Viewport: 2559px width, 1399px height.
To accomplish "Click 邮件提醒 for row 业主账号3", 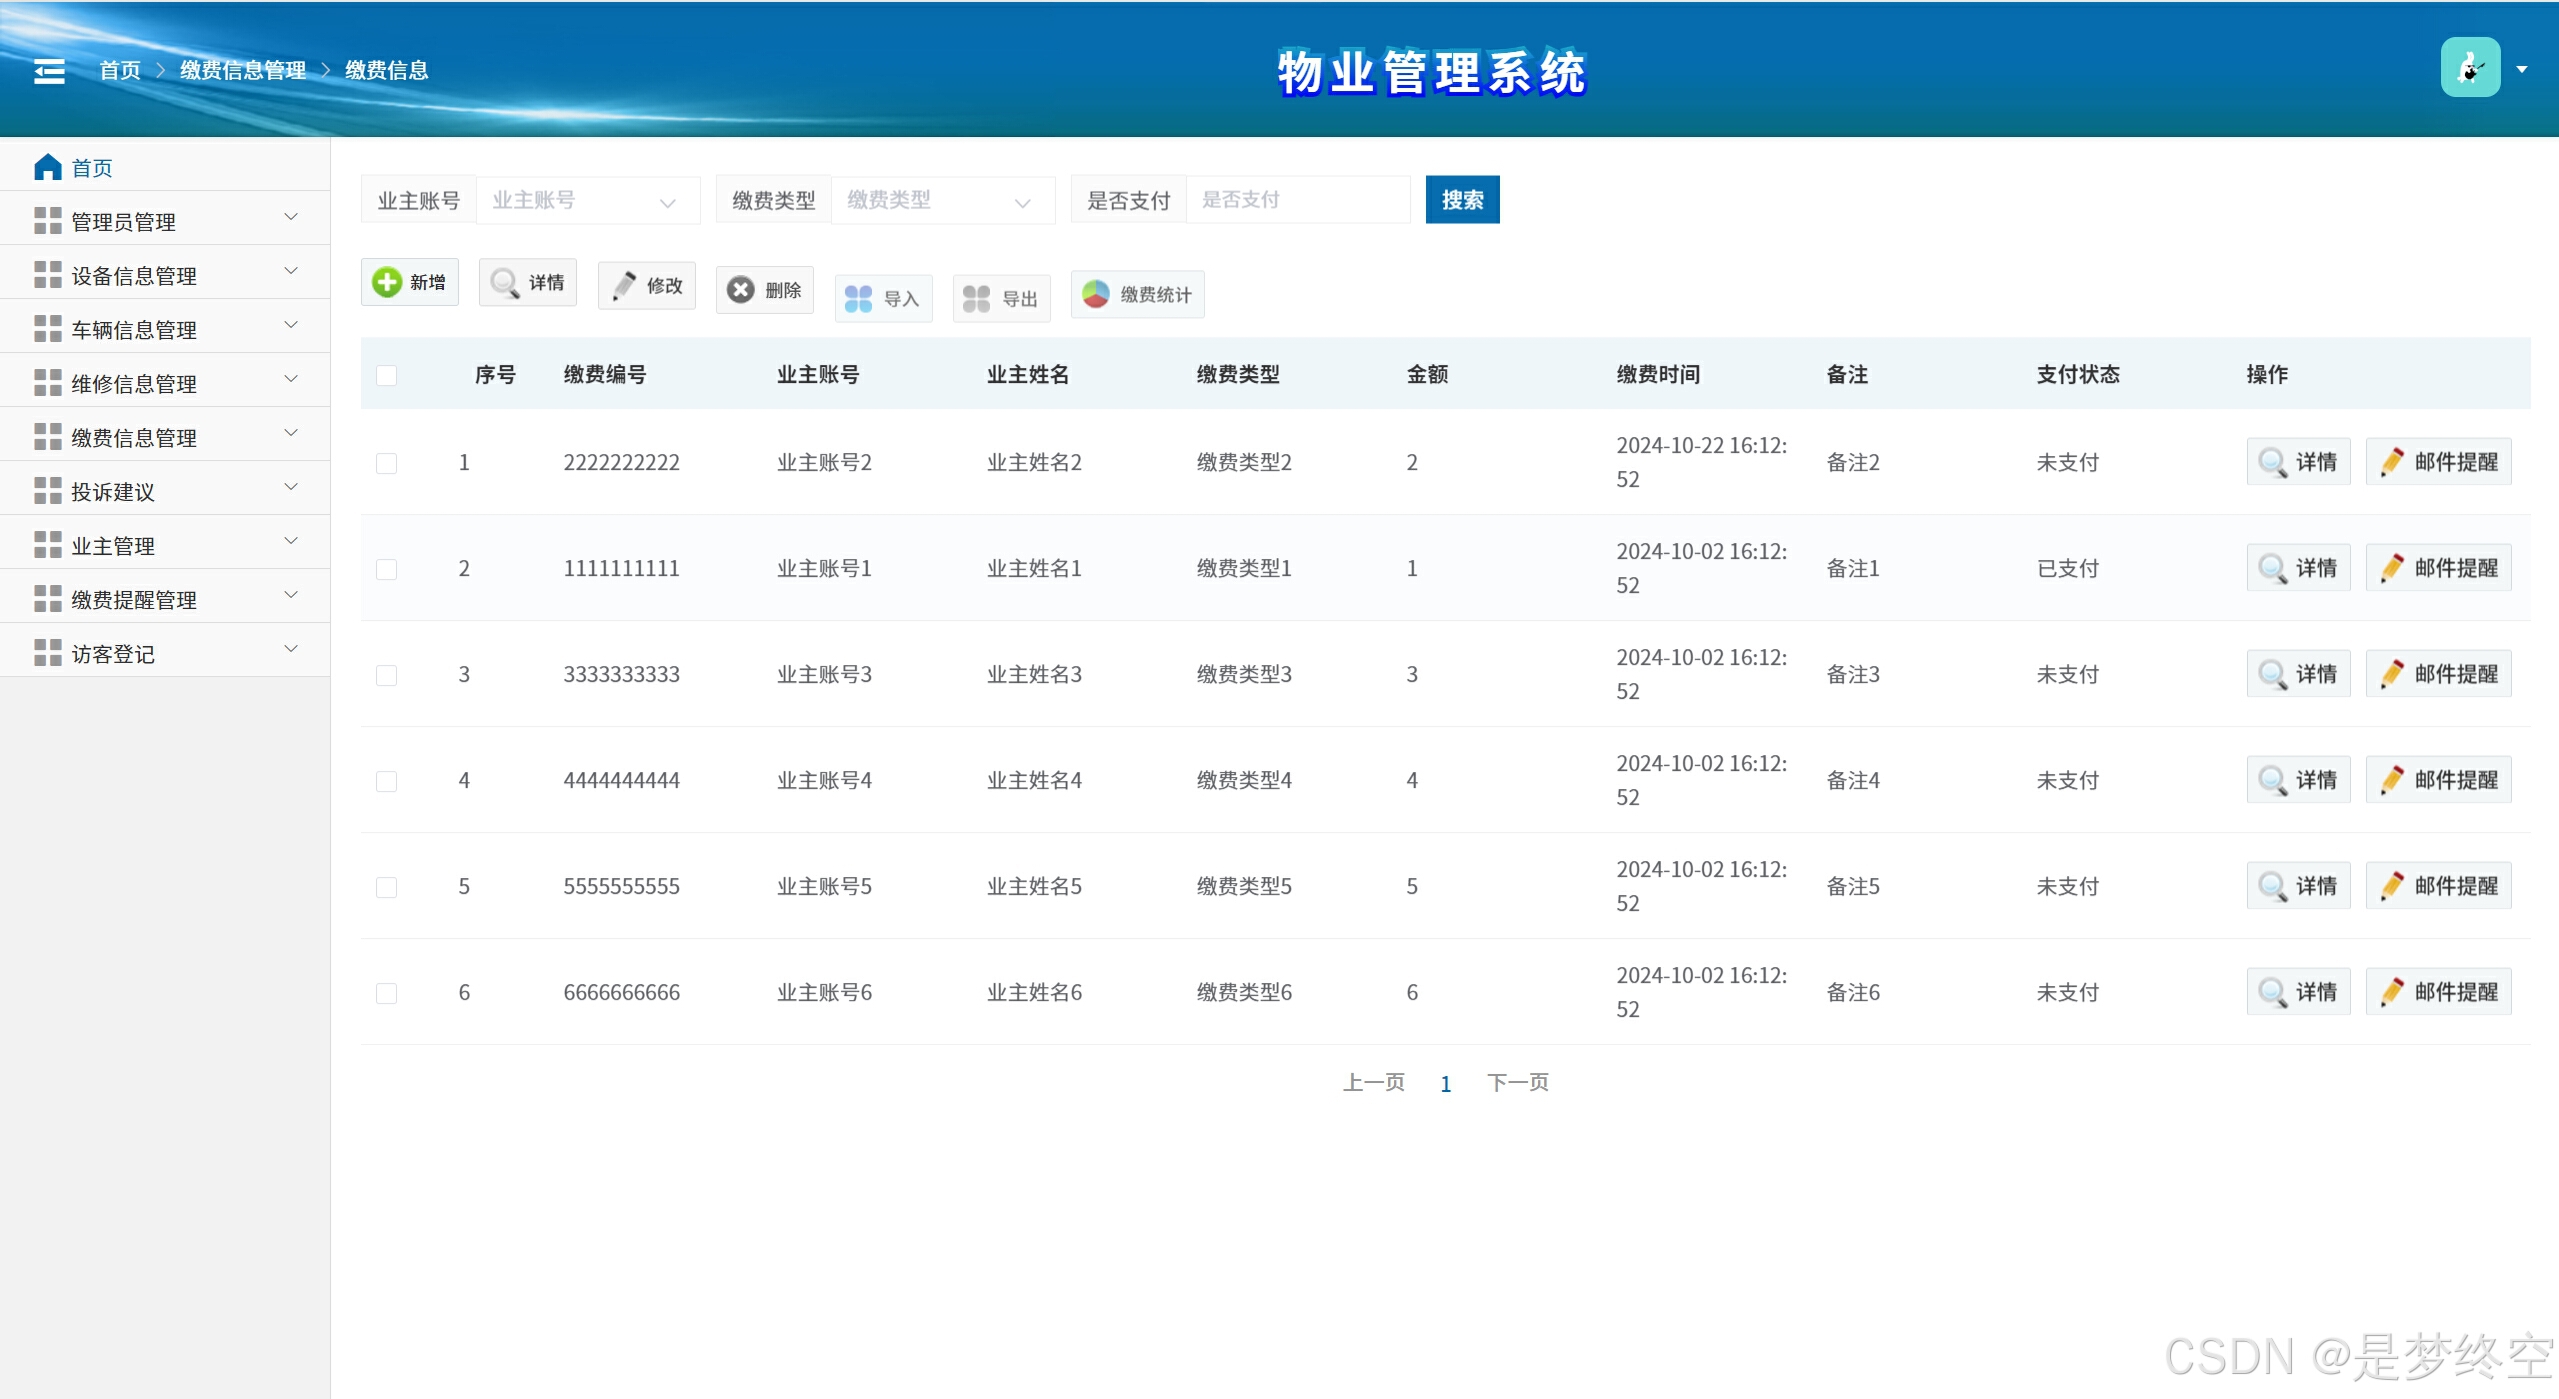I will (x=2438, y=674).
